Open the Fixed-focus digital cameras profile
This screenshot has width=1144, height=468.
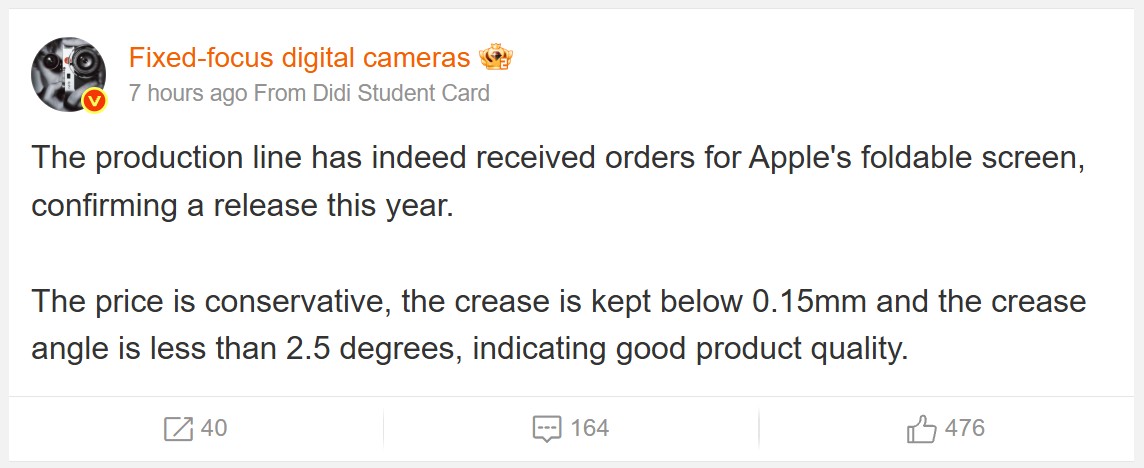[300, 59]
